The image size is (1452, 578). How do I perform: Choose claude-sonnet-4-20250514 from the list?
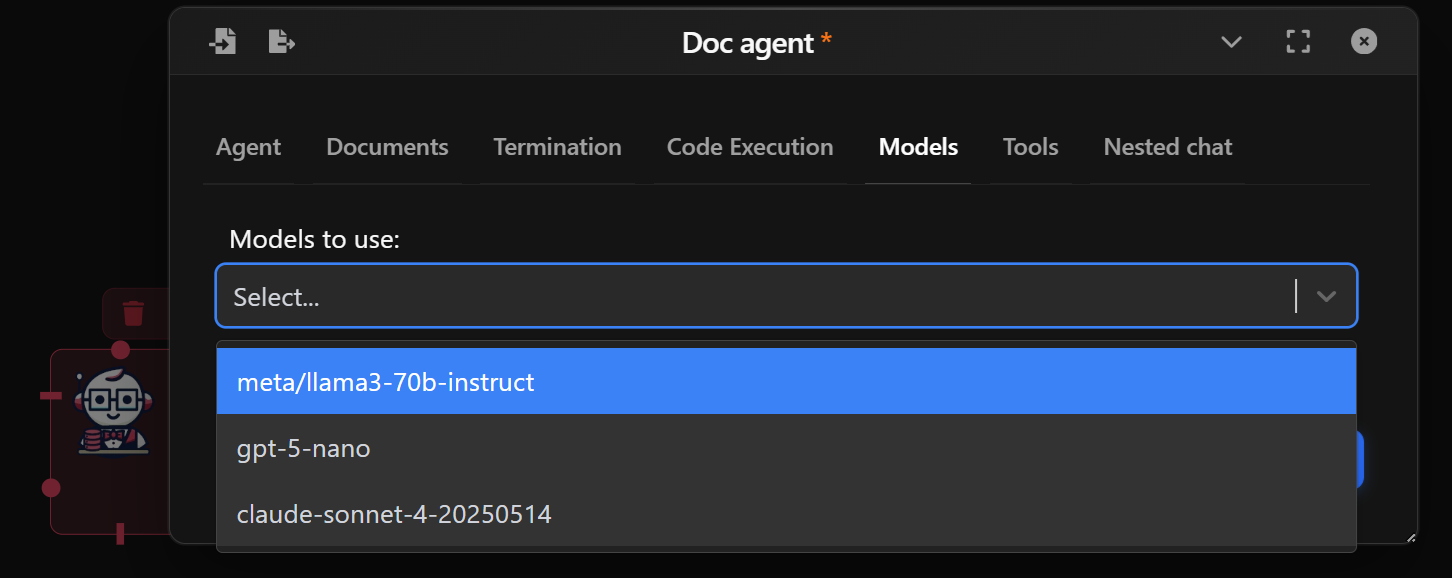[394, 514]
